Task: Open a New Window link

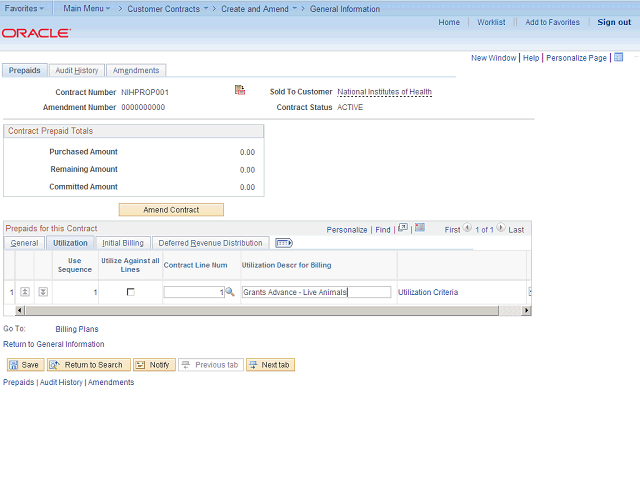Action: 493,58
